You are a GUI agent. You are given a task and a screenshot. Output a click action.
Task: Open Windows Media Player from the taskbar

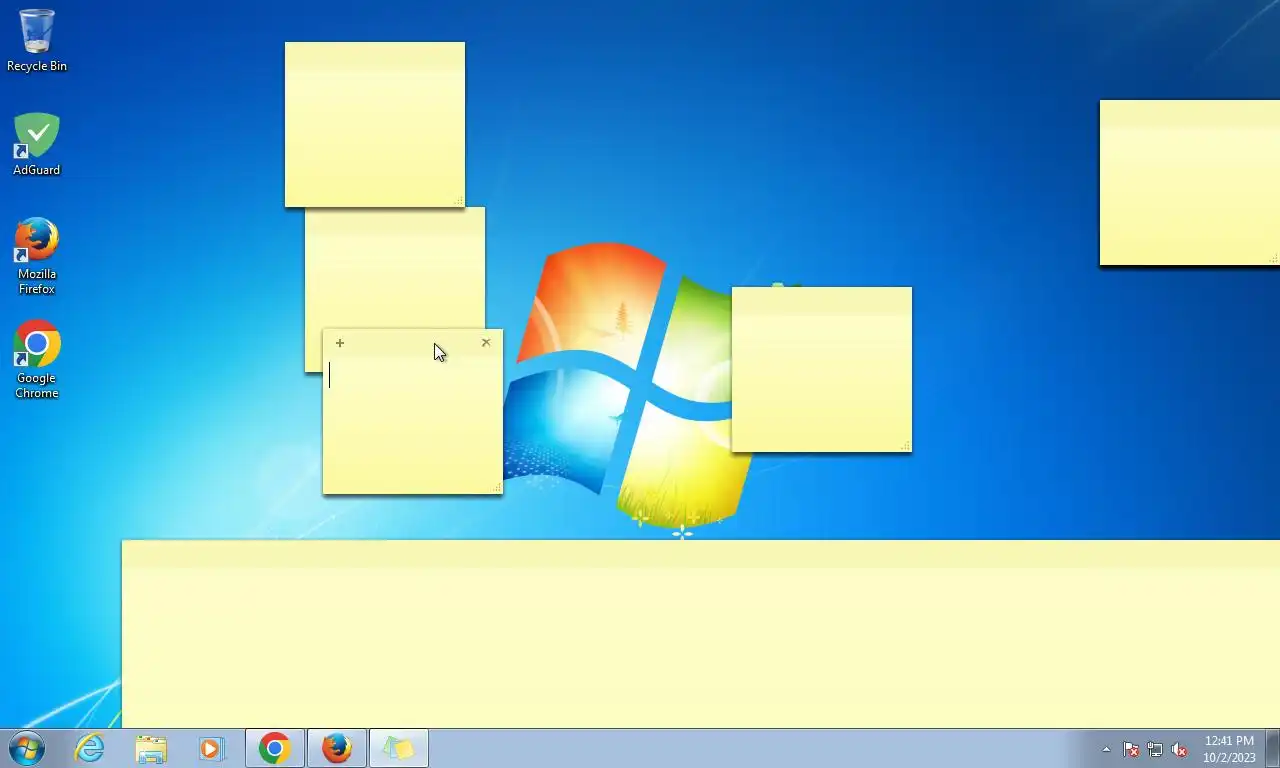pyautogui.click(x=212, y=748)
